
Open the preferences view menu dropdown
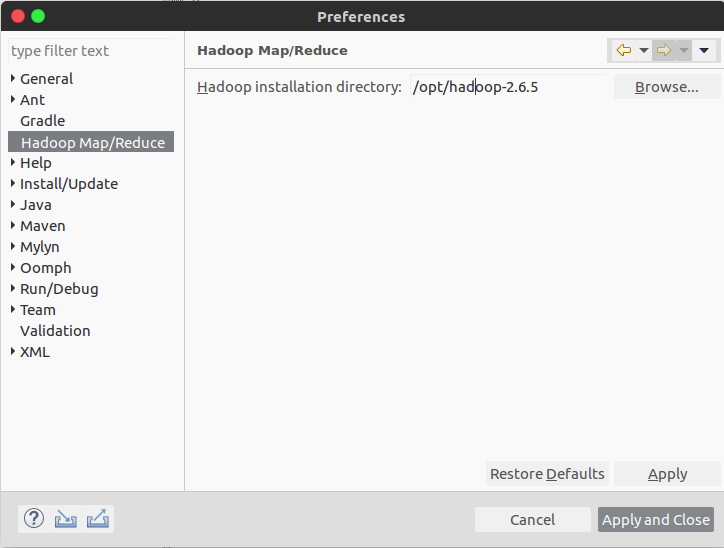click(x=704, y=50)
